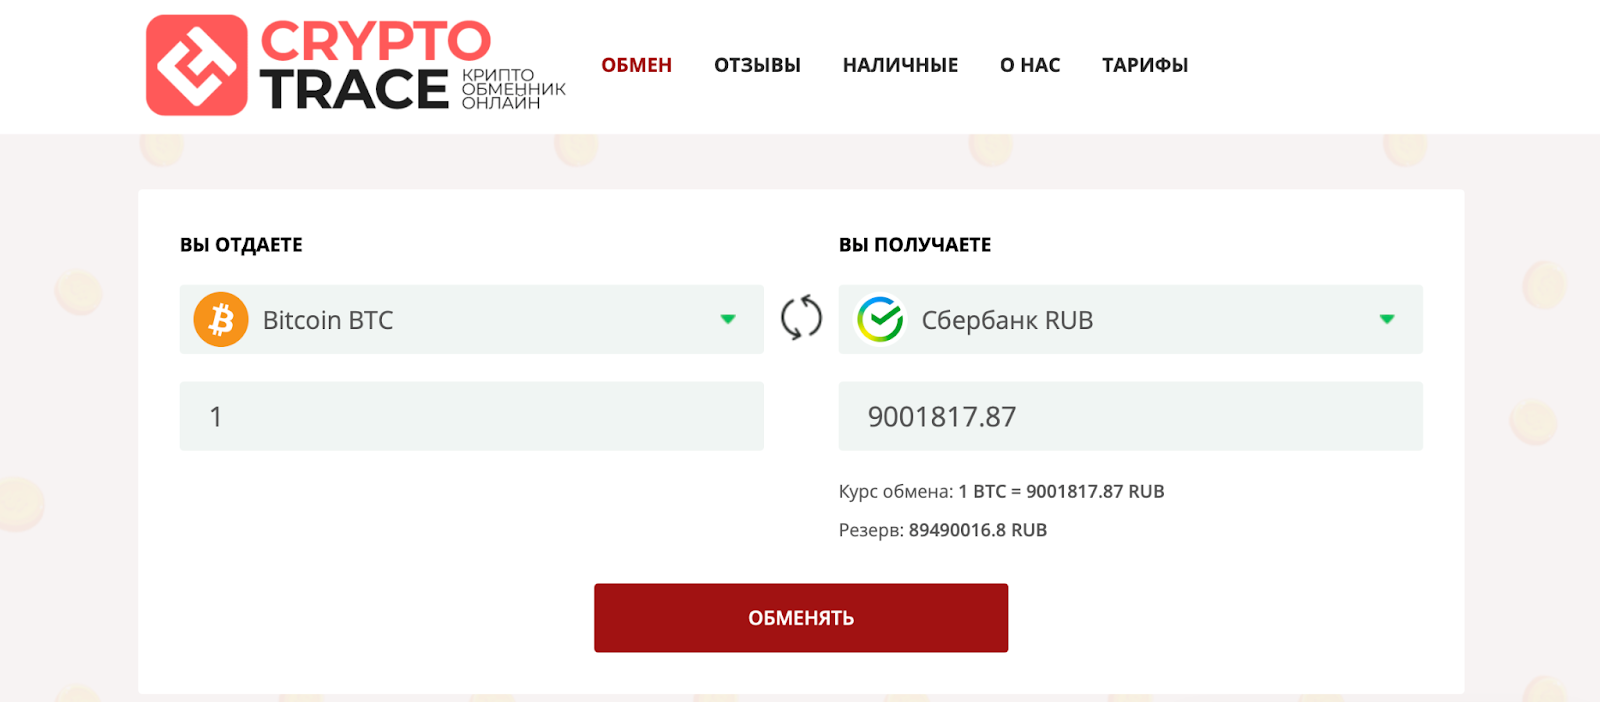The image size is (1600, 702).
Task: Click the swap currencies arrows icon
Action: (801, 319)
